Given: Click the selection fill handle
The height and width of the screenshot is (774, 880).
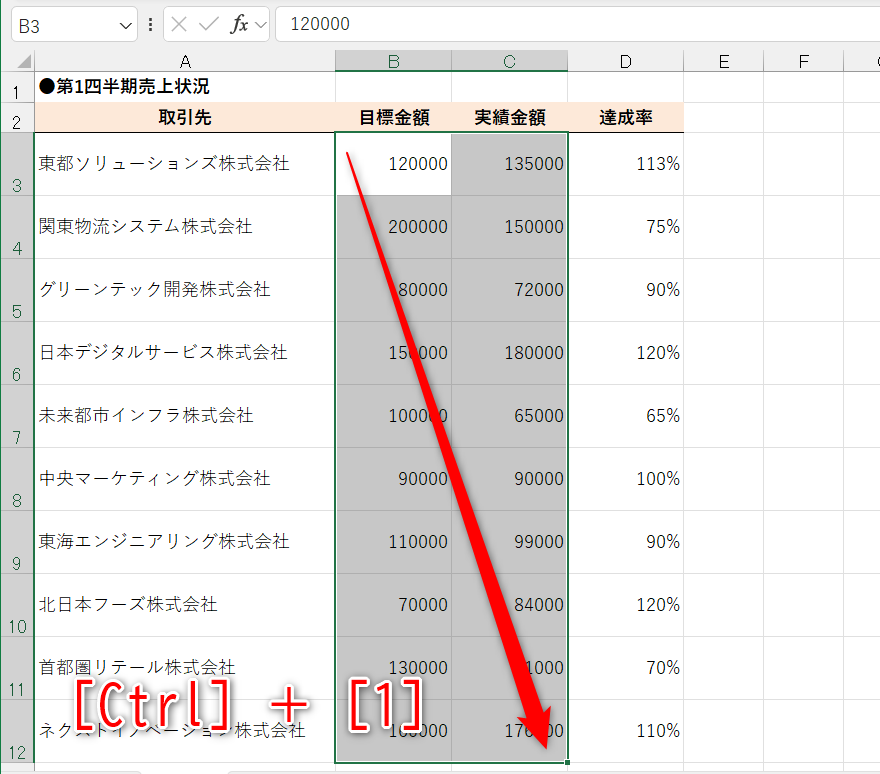Looking at the screenshot, I should tap(567, 762).
